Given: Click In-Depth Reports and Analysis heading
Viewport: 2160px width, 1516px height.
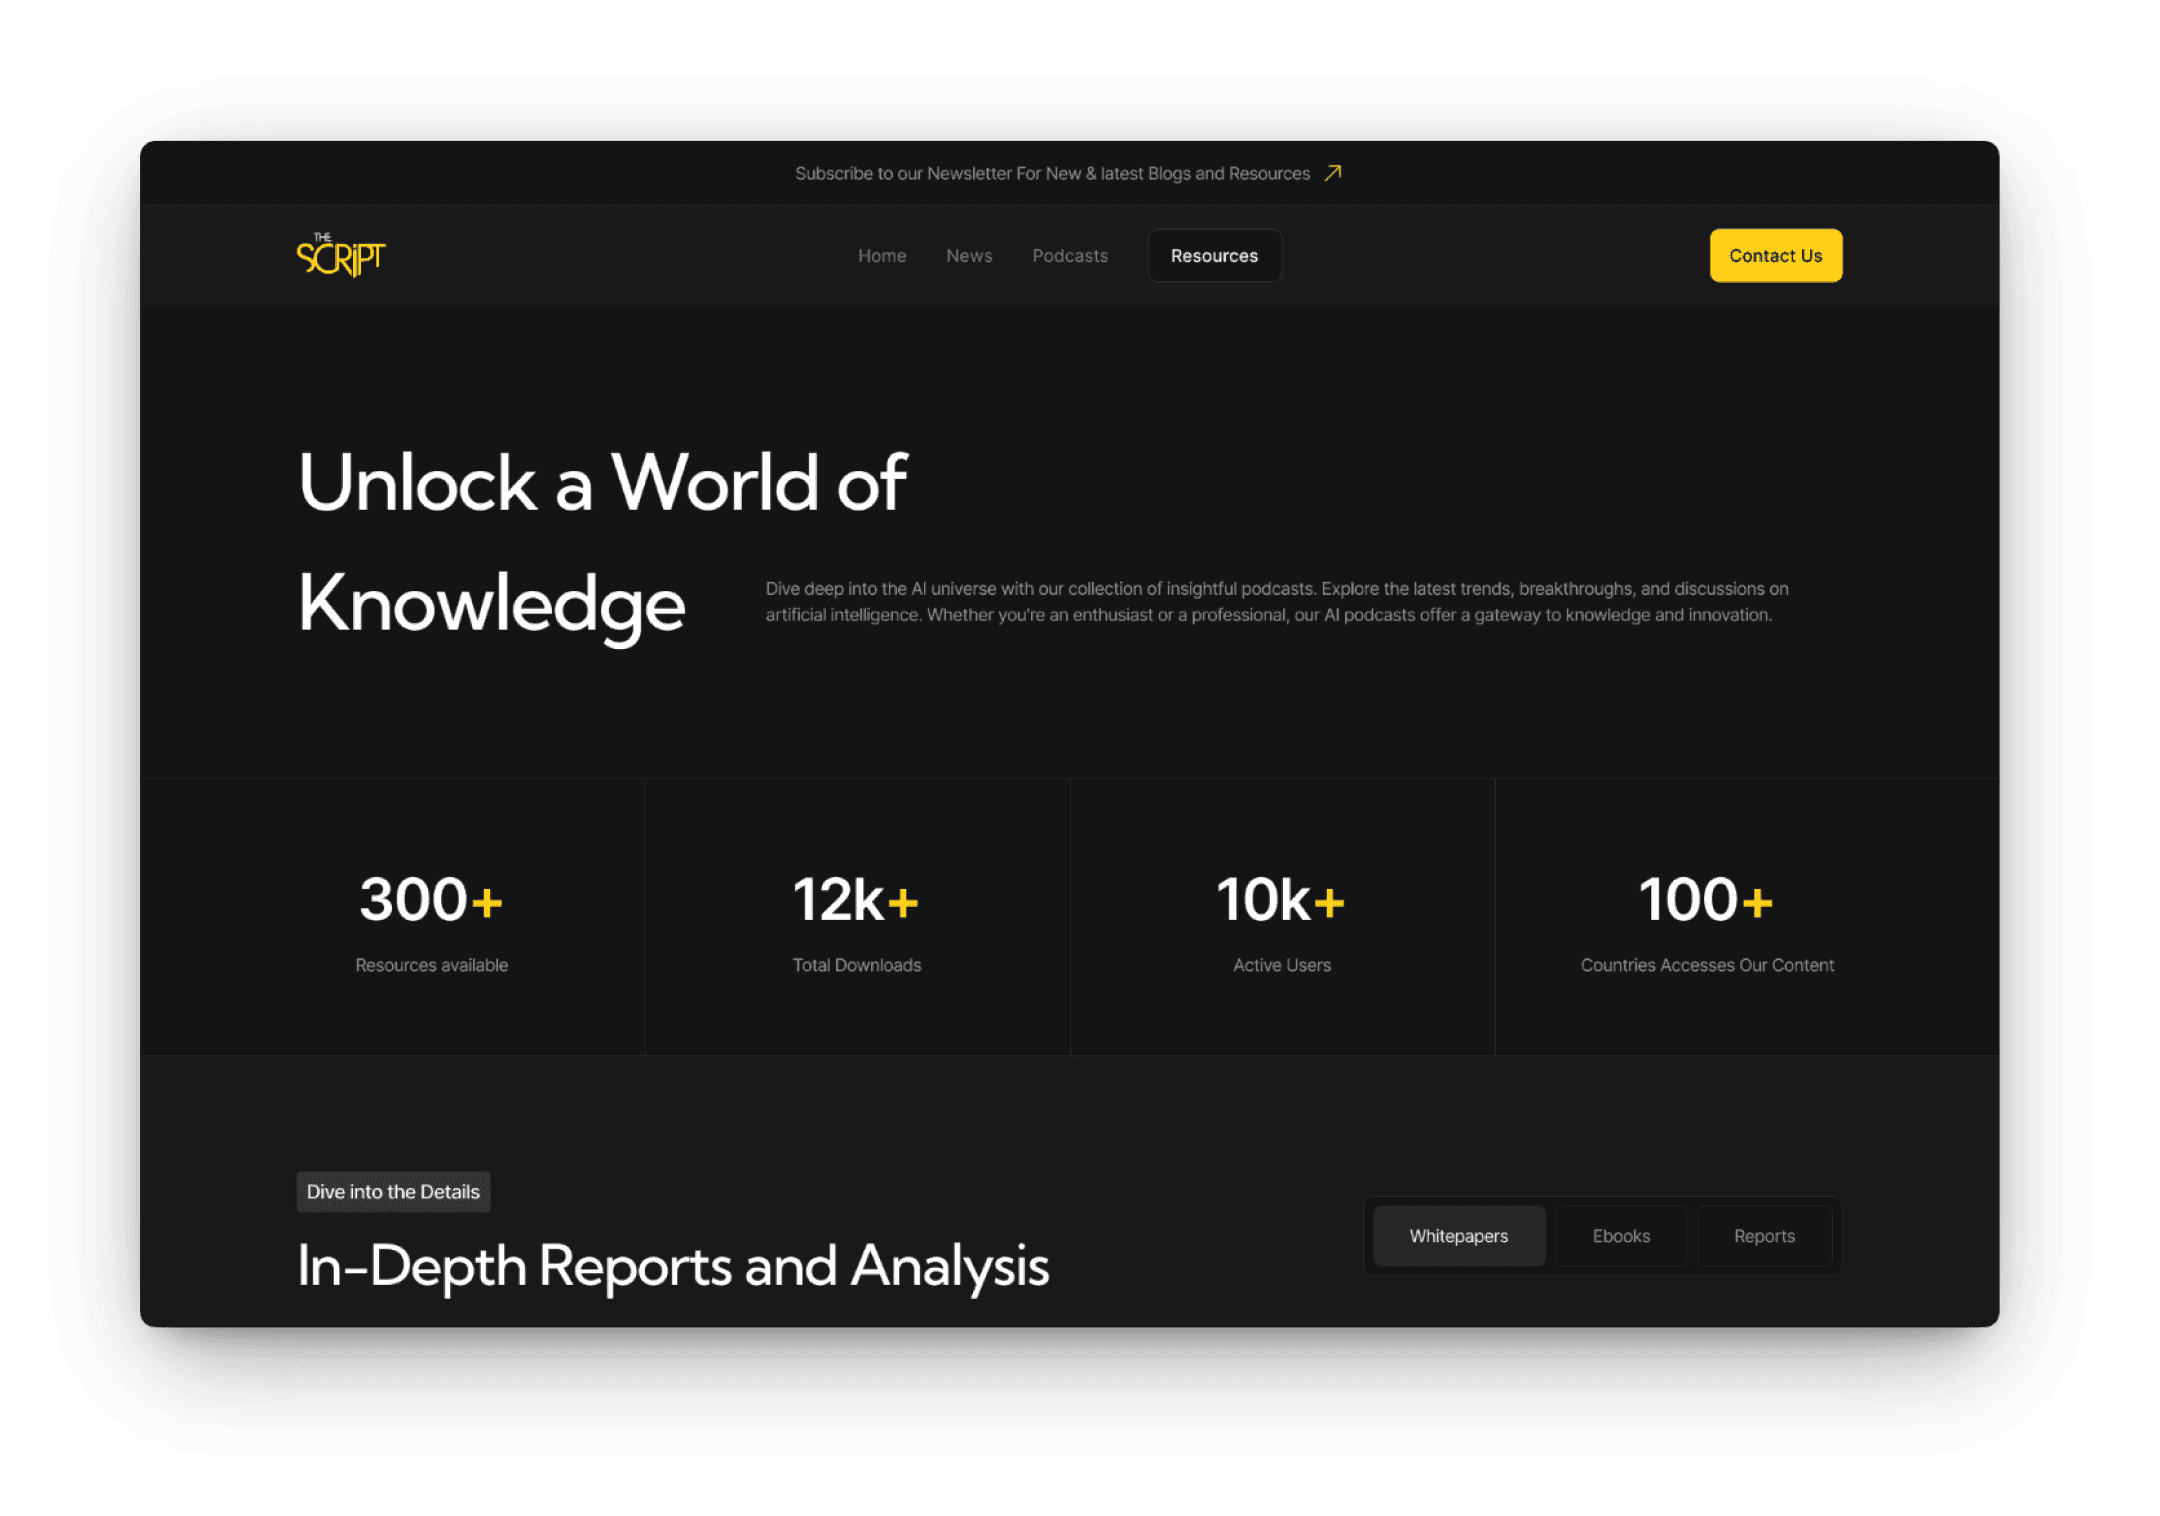Looking at the screenshot, I should pos(672,1267).
